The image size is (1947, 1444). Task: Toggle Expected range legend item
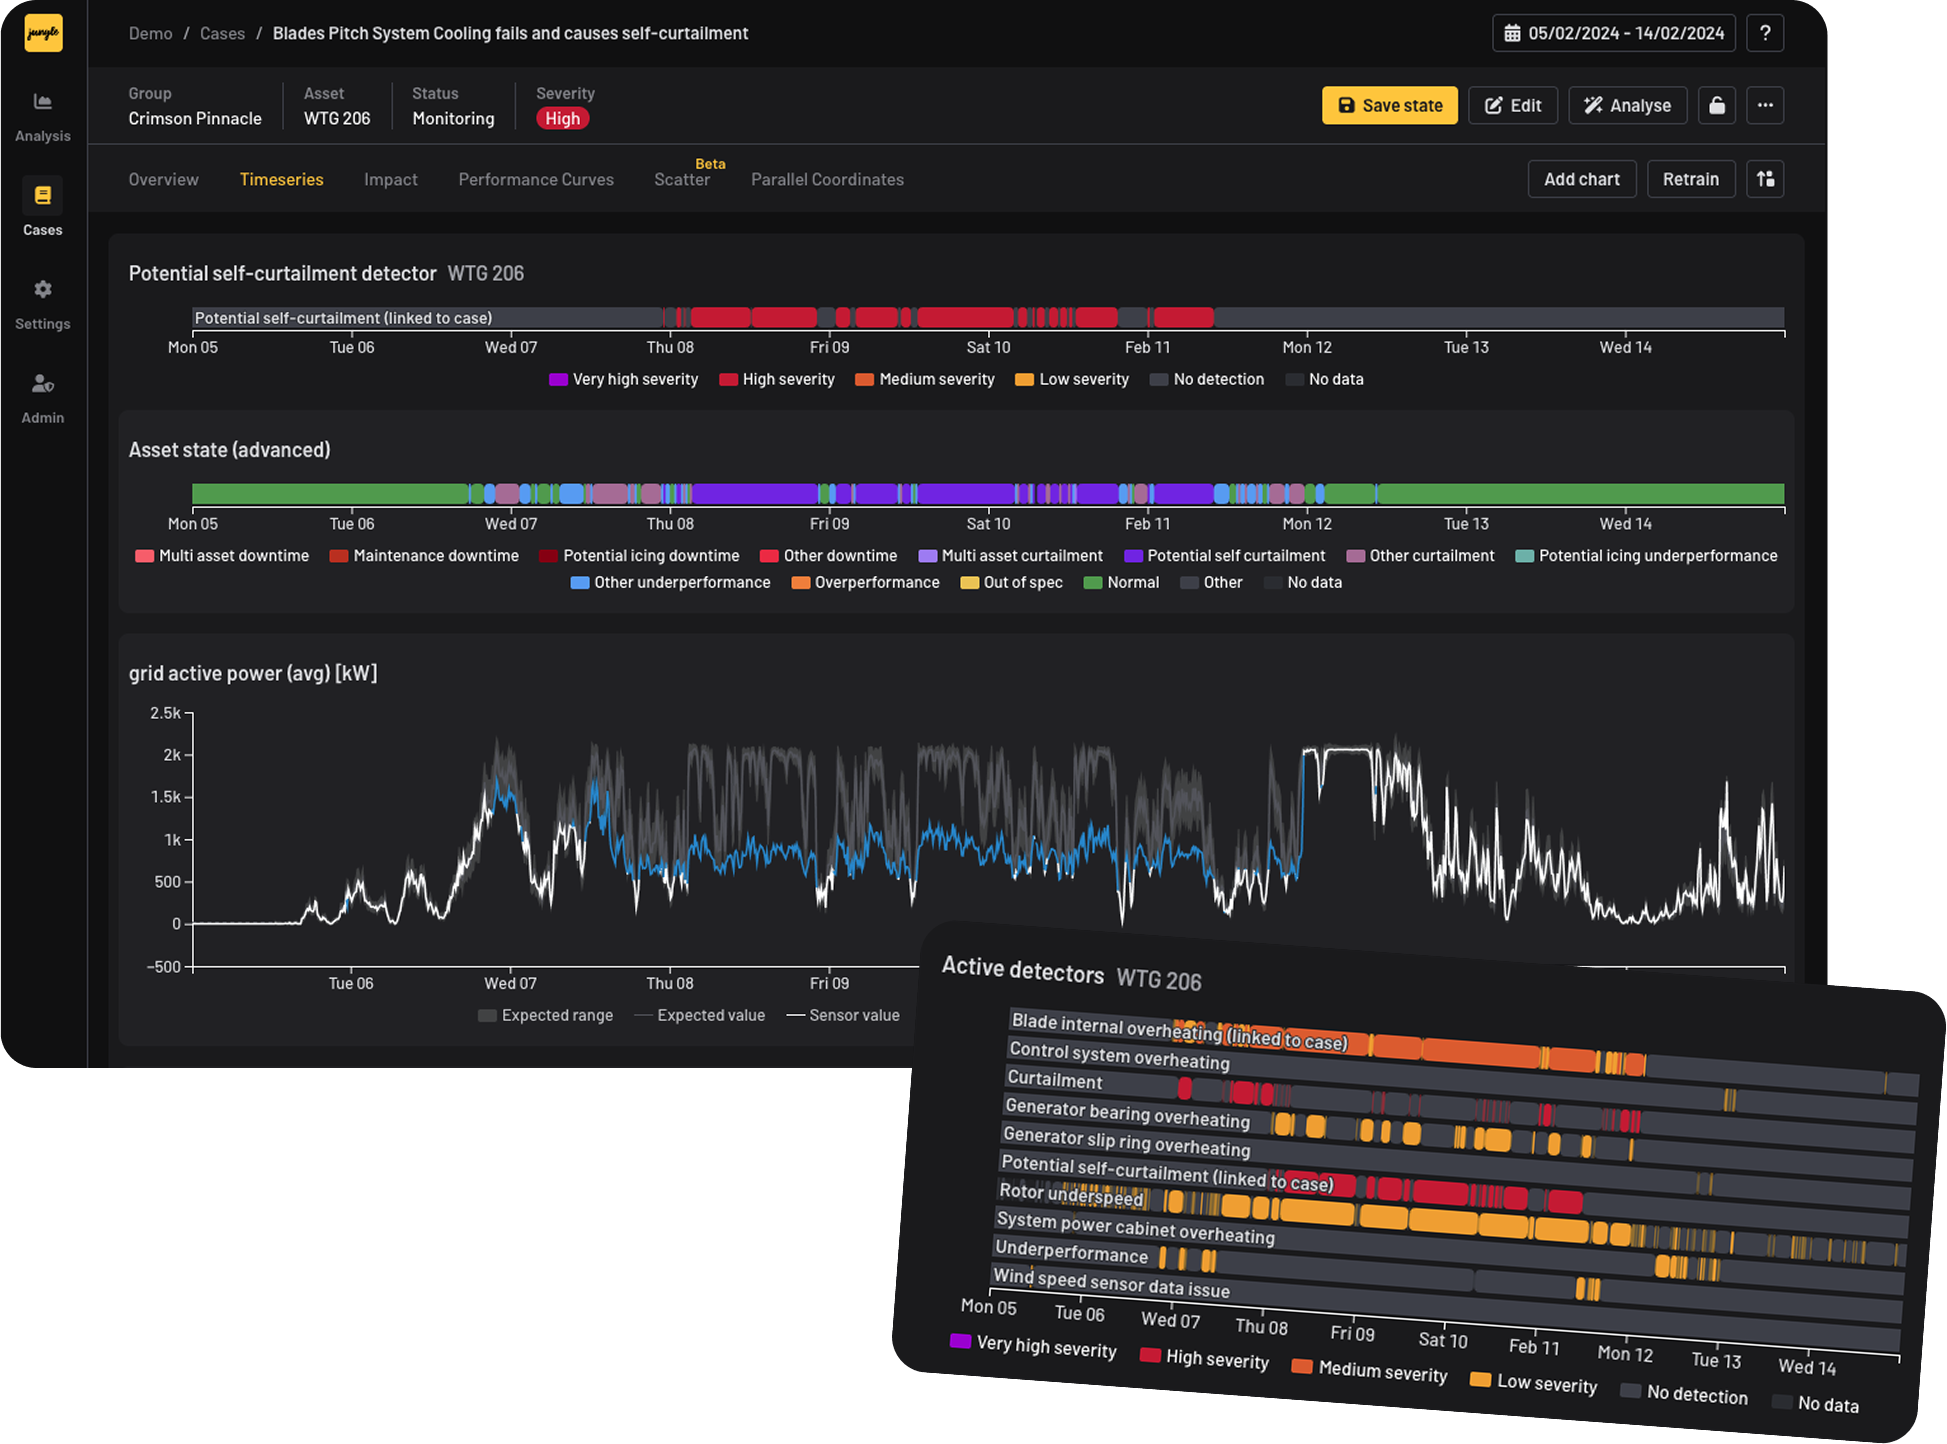point(546,1015)
